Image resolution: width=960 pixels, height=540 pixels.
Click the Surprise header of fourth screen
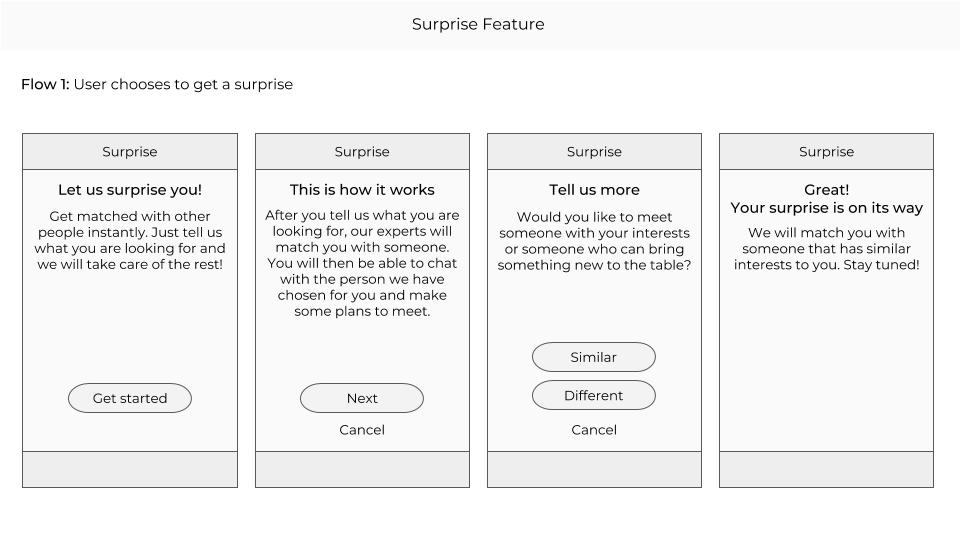tap(827, 152)
